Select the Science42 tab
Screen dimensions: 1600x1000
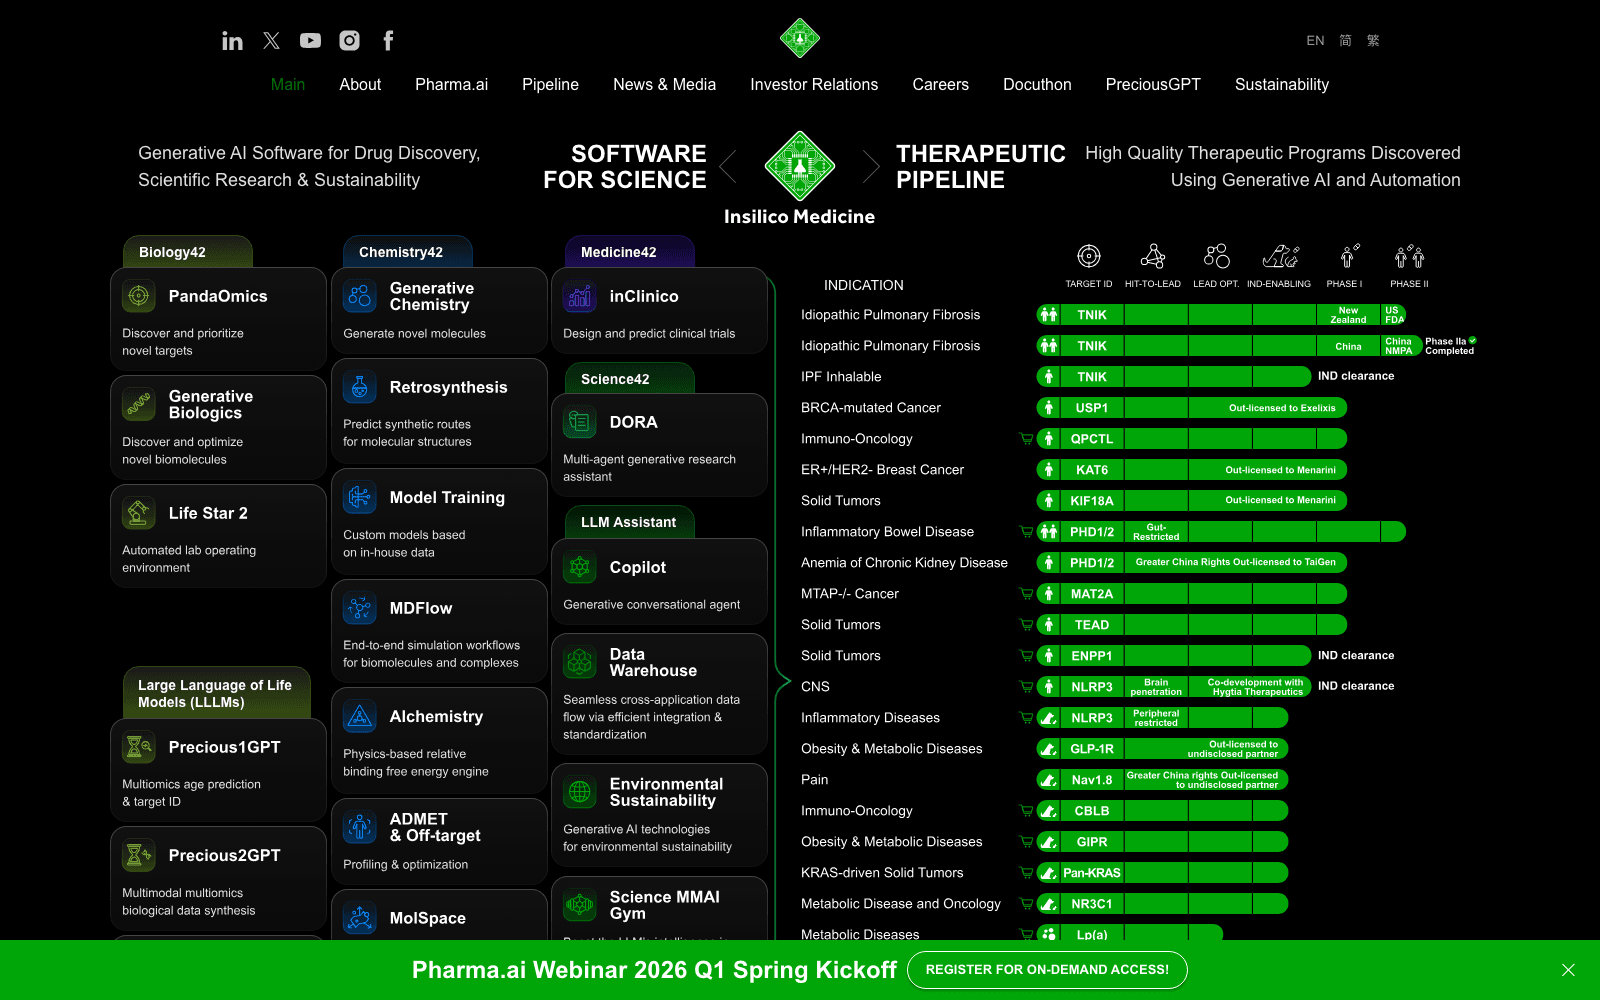pos(630,379)
